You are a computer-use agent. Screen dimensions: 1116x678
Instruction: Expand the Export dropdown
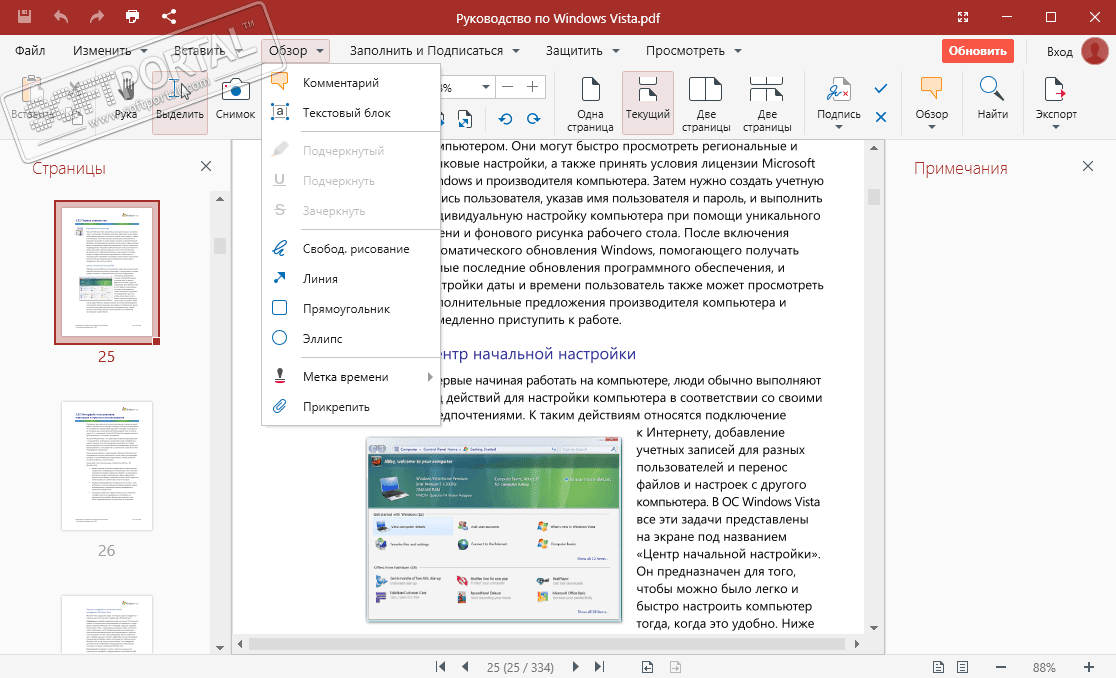tap(1056, 127)
